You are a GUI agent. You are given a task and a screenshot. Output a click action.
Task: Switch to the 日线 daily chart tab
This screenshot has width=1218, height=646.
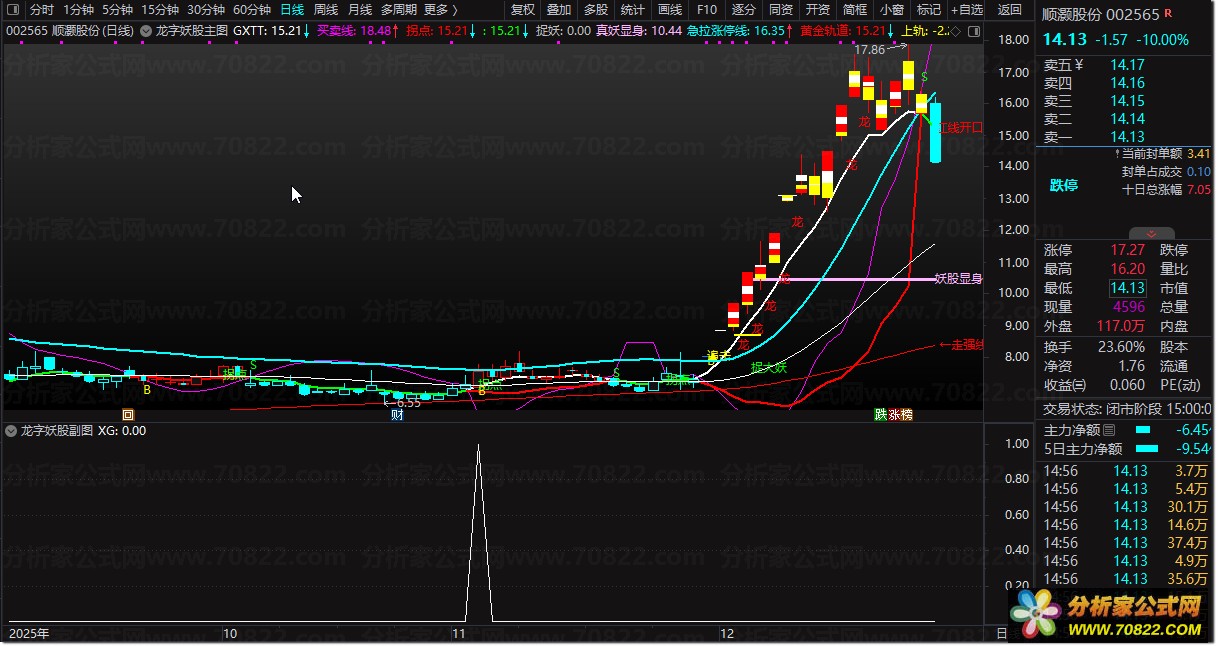click(x=292, y=10)
